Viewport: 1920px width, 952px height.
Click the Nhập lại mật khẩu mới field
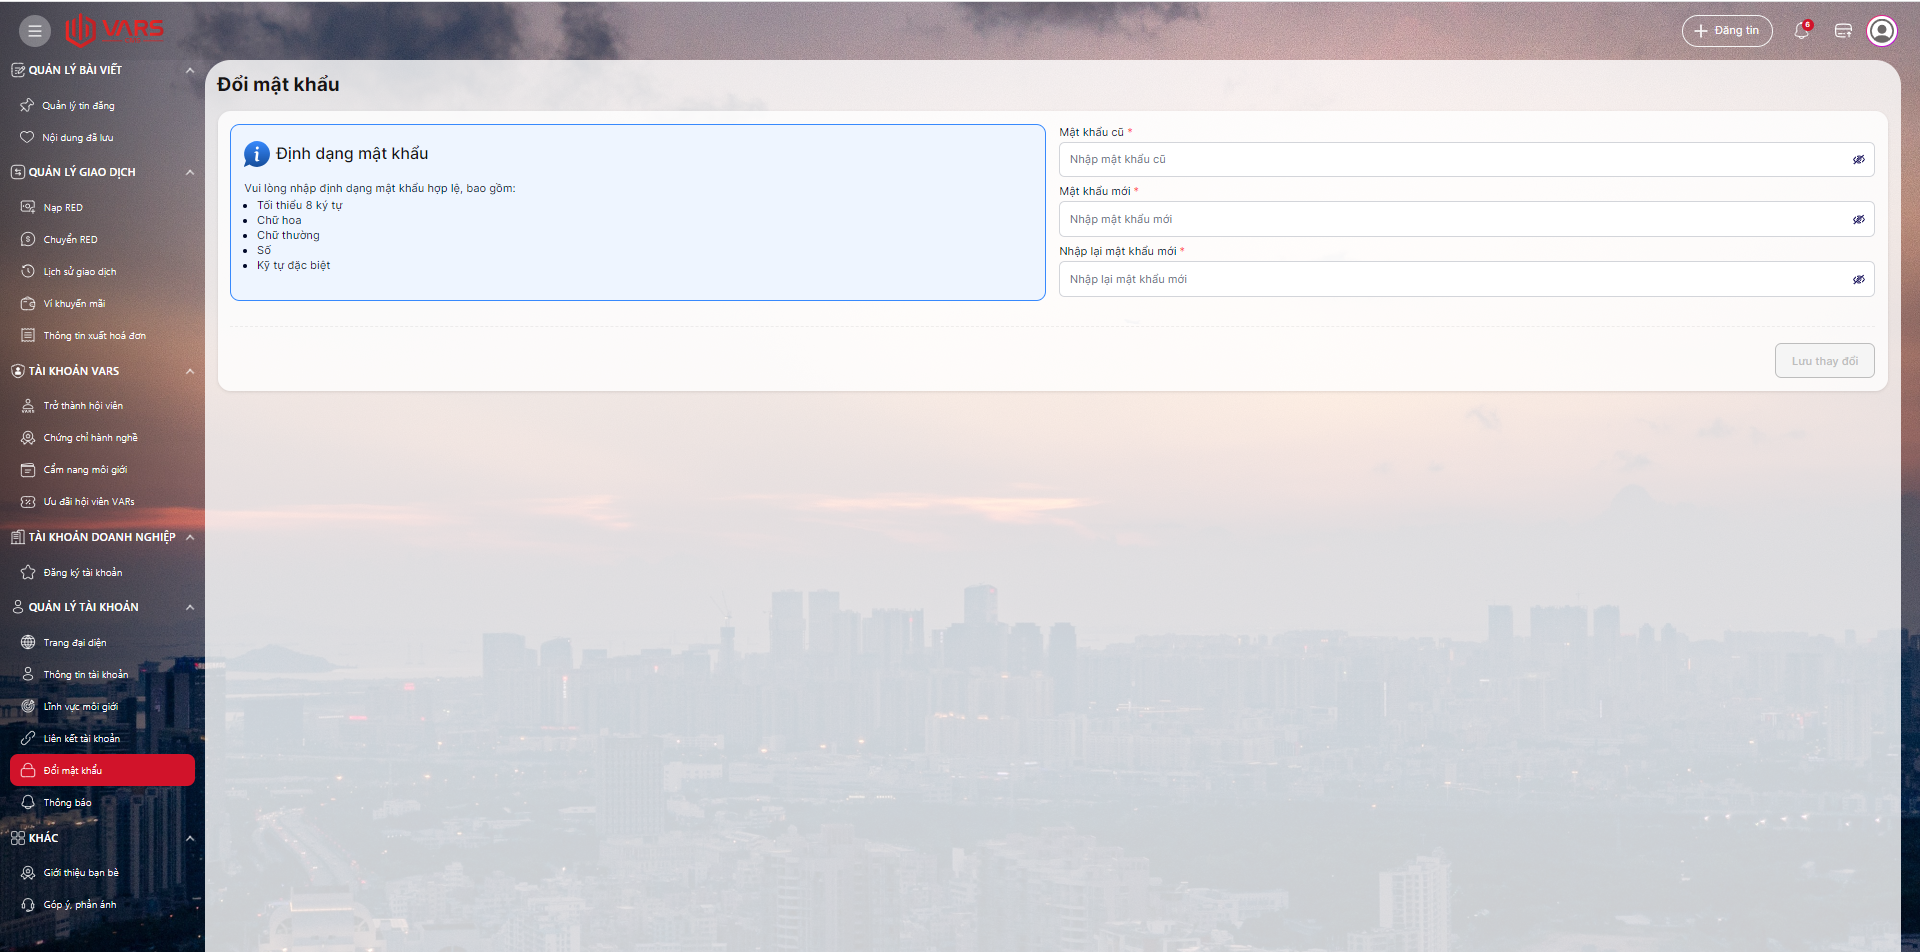pos(1450,280)
